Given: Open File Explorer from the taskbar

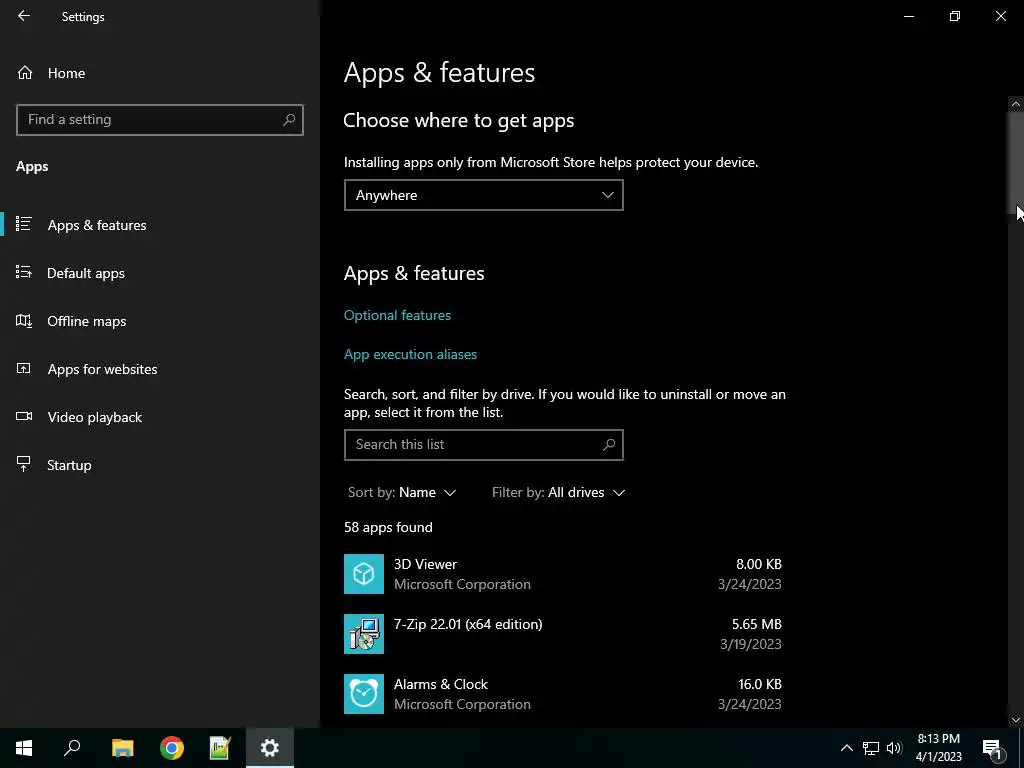Looking at the screenshot, I should tap(122, 748).
